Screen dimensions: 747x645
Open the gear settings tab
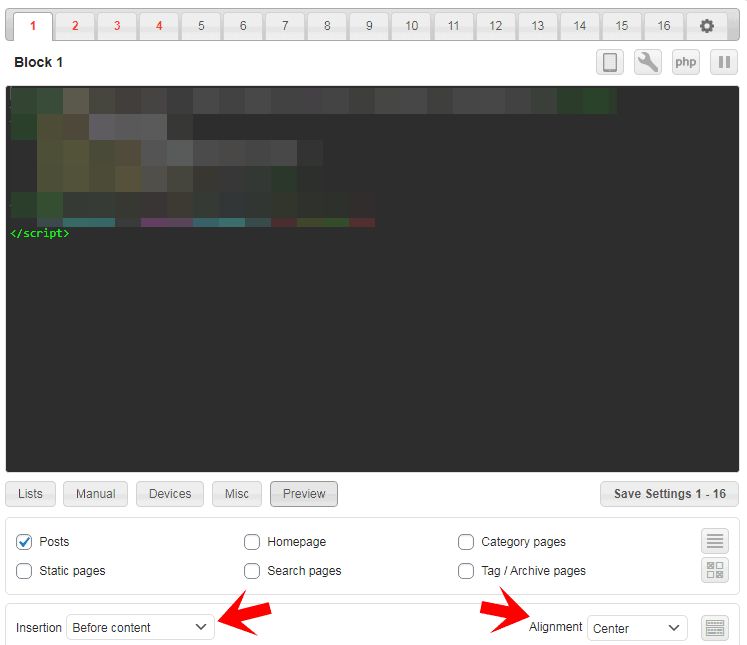[x=707, y=26]
